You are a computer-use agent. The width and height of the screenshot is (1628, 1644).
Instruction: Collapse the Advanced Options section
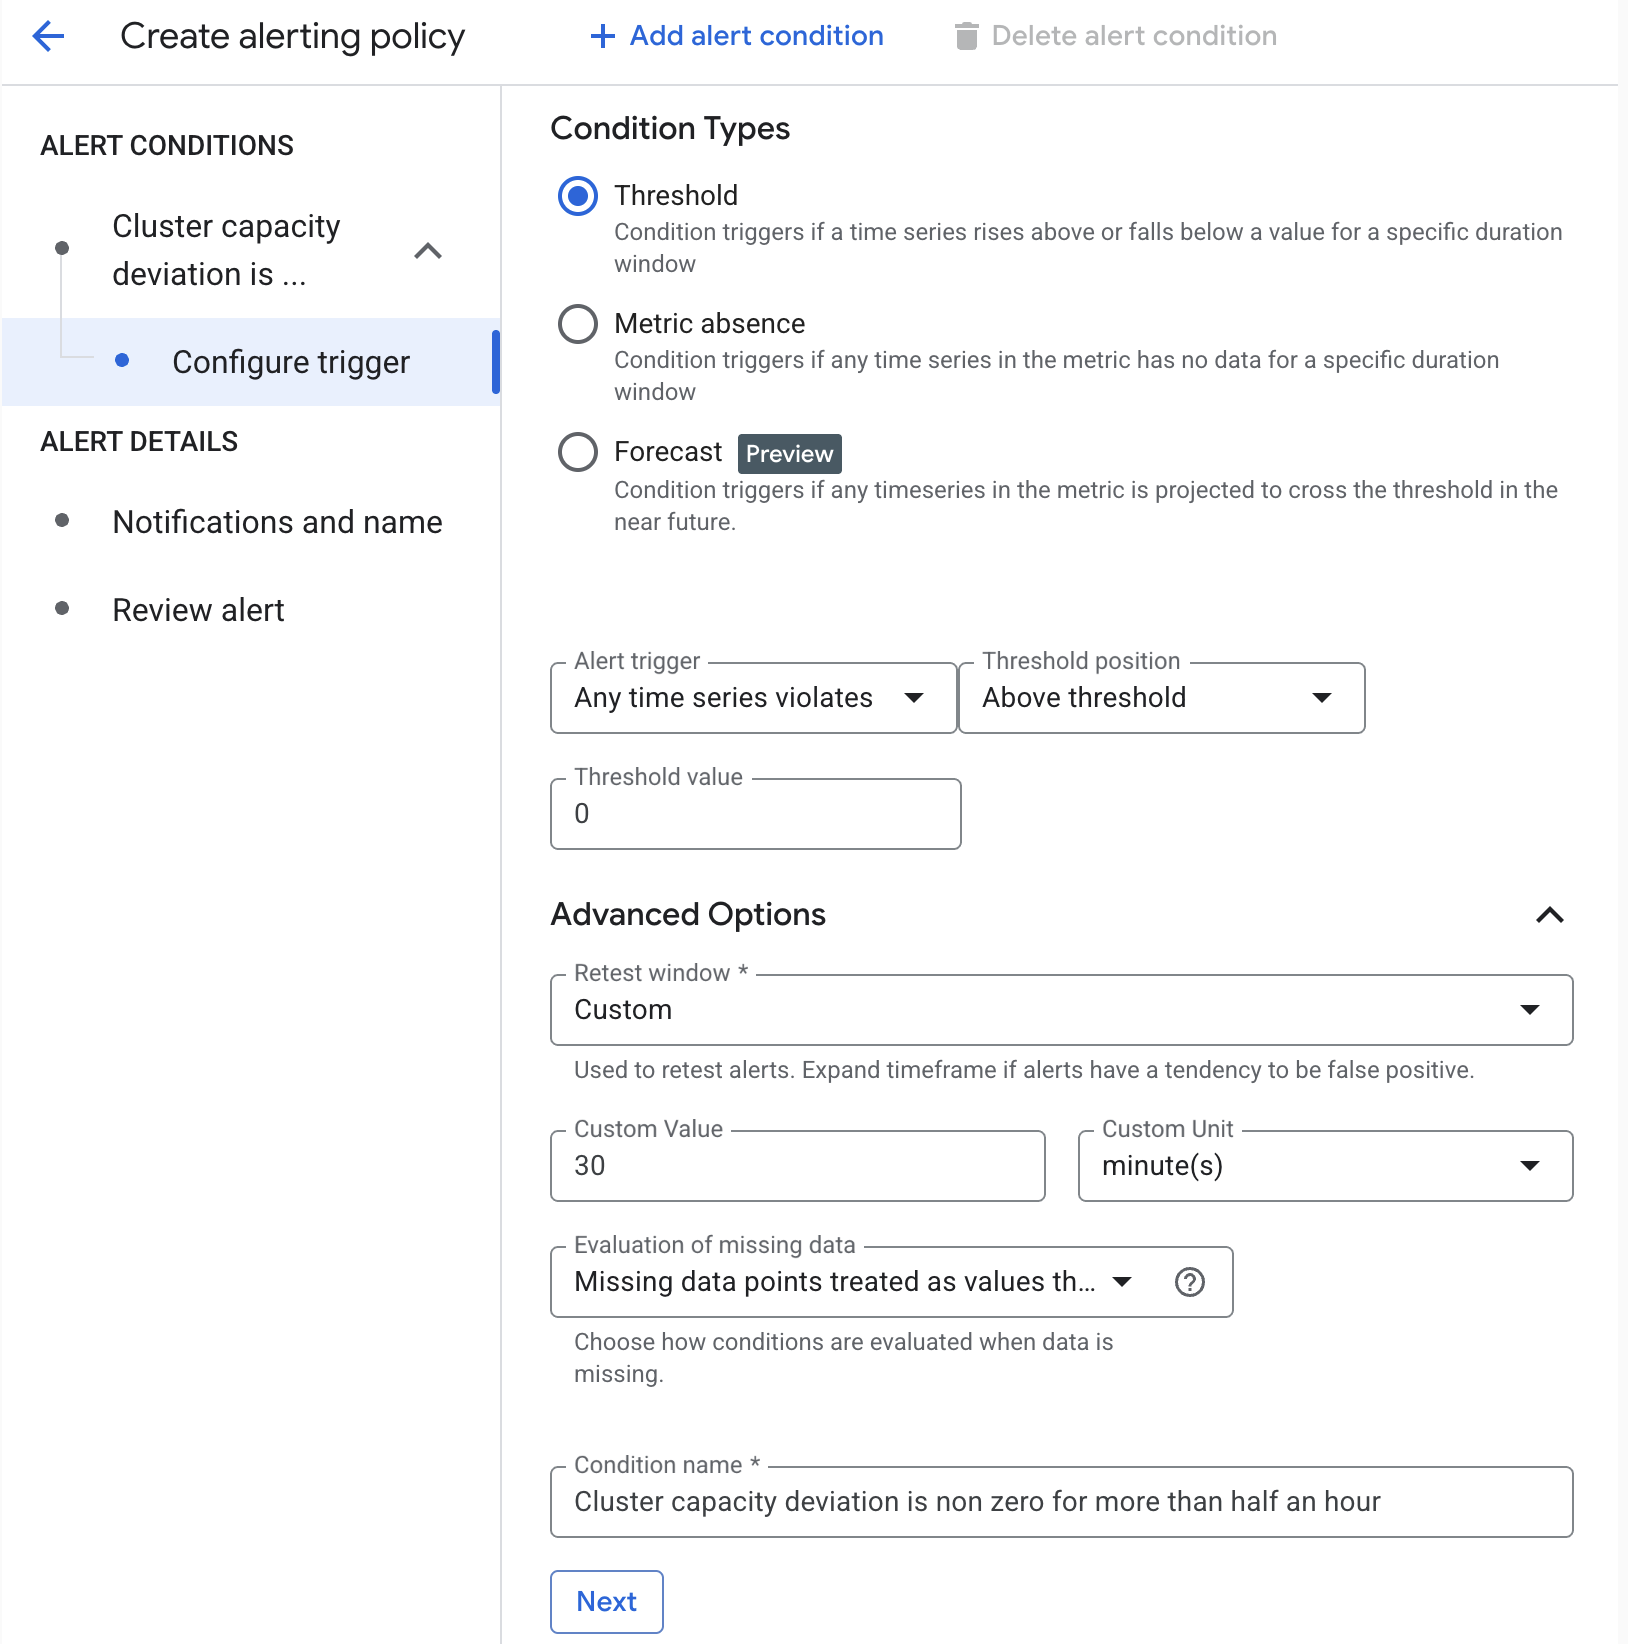1549,915
